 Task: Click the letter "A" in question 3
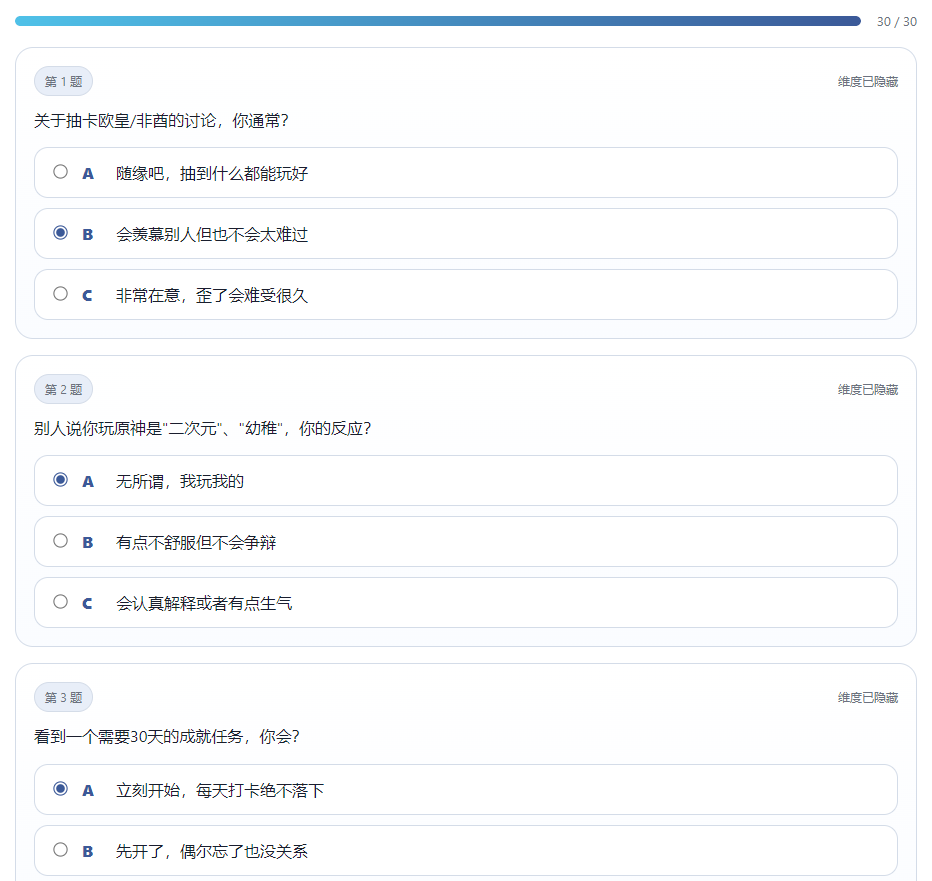coord(87,788)
